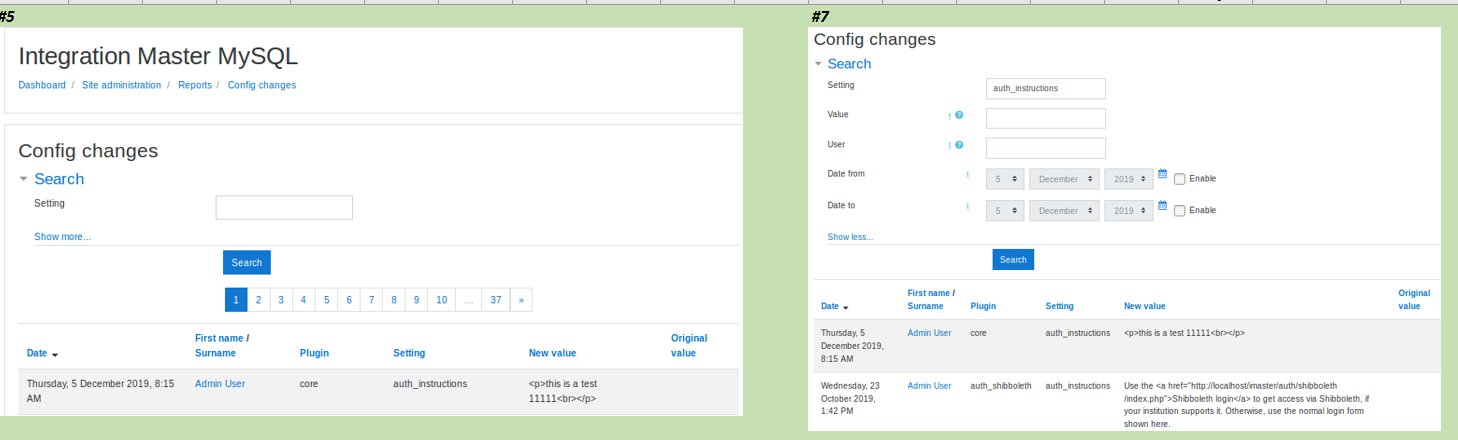
Task: Select the auth_shibboleth plugin cell
Action: click(1001, 385)
